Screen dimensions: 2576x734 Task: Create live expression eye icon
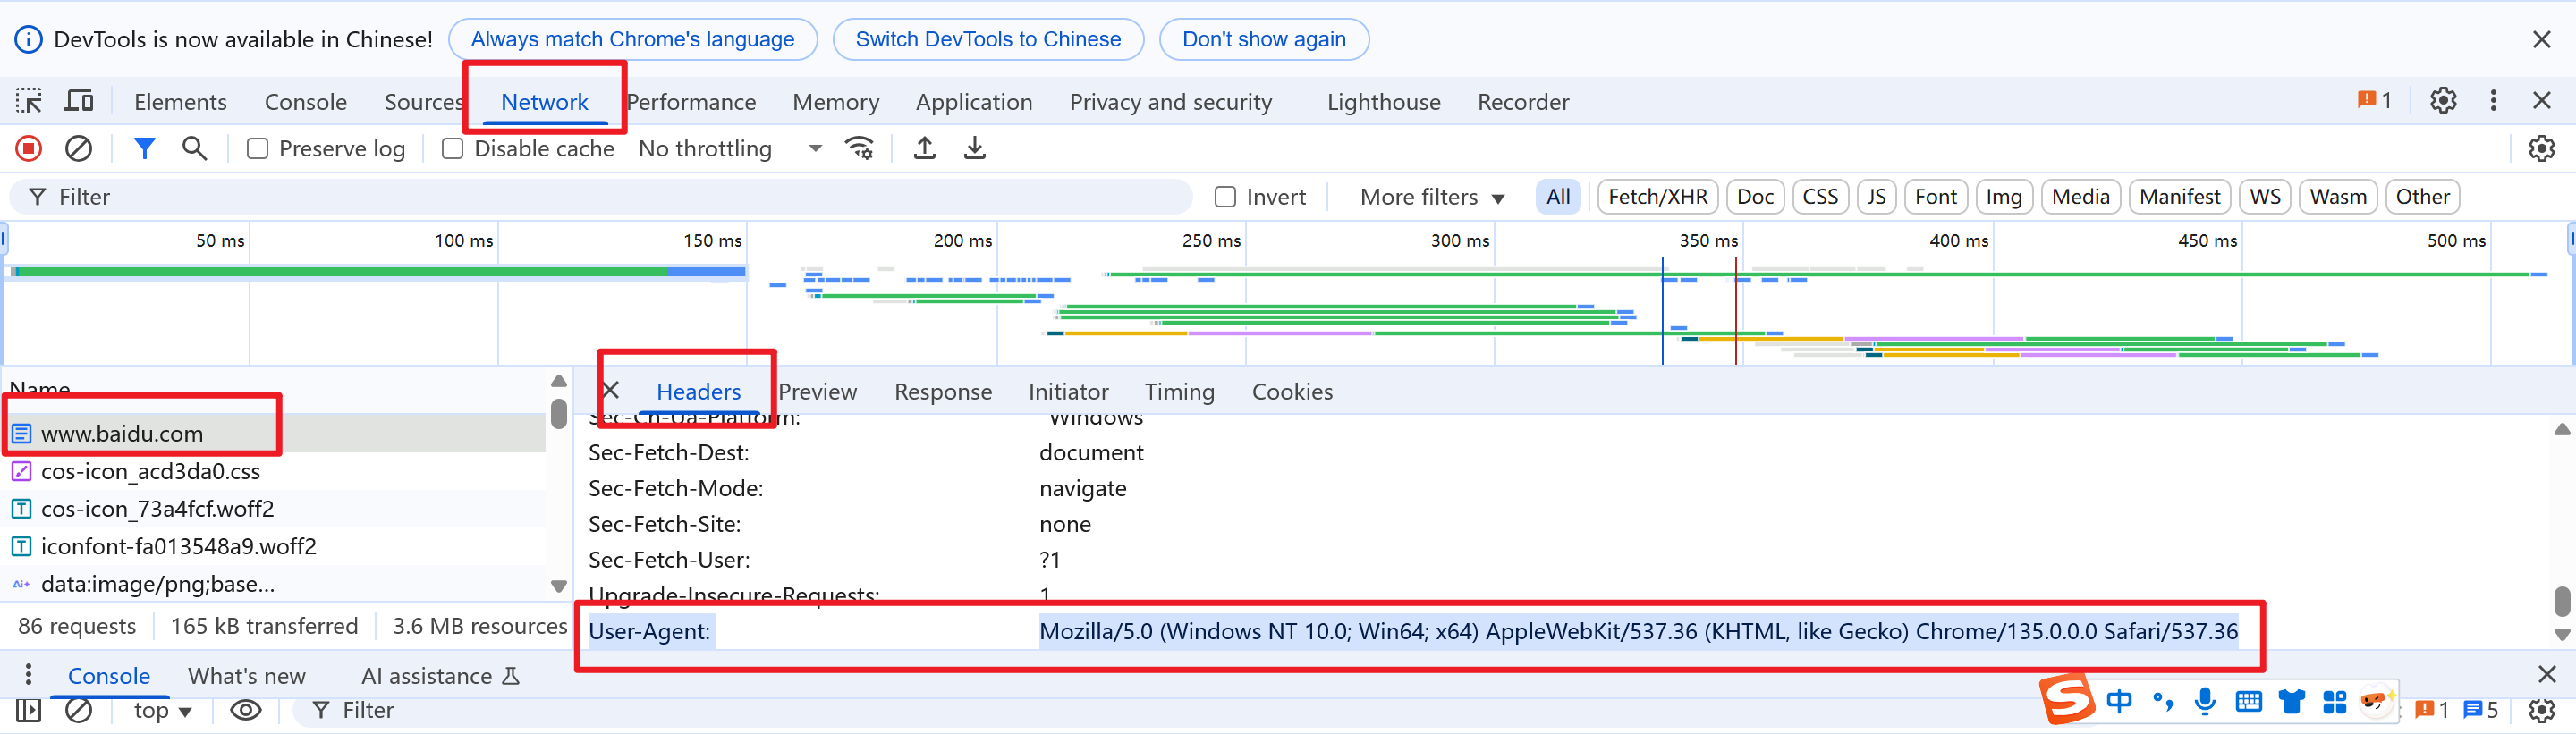point(246,710)
